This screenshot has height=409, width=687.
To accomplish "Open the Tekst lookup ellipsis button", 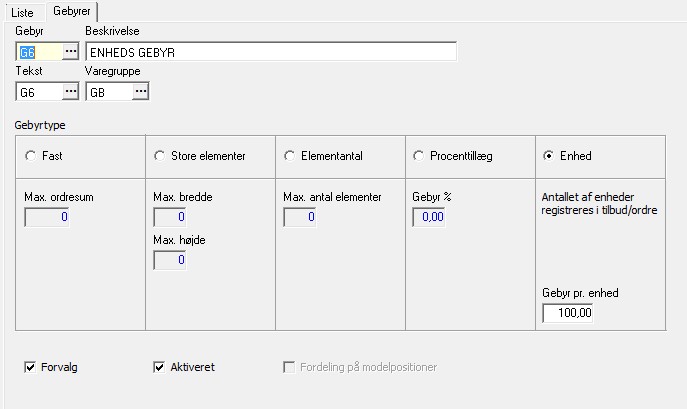I will [x=70, y=92].
